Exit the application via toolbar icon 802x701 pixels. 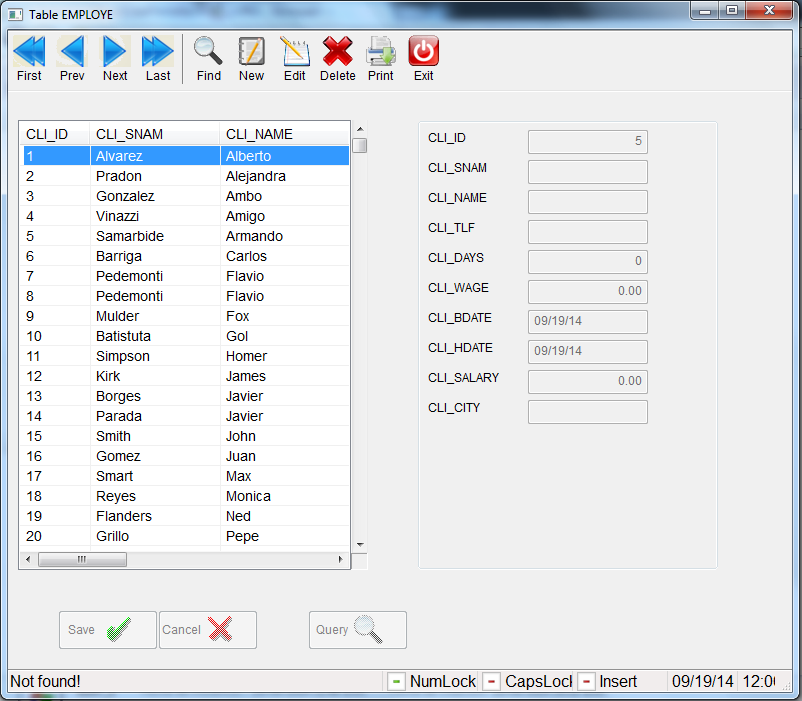(423, 57)
